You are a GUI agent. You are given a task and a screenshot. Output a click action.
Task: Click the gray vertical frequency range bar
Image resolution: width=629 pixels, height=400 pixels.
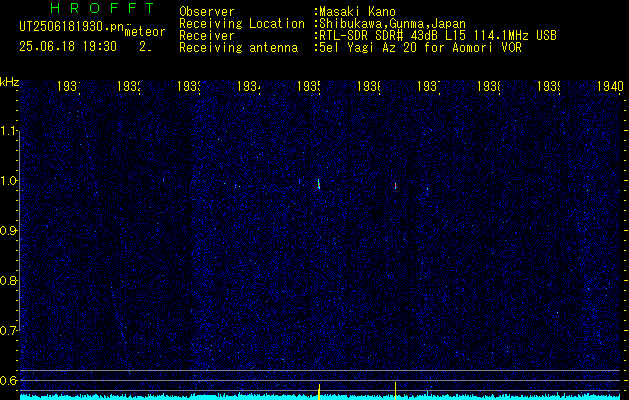pyautogui.click(x=19, y=231)
